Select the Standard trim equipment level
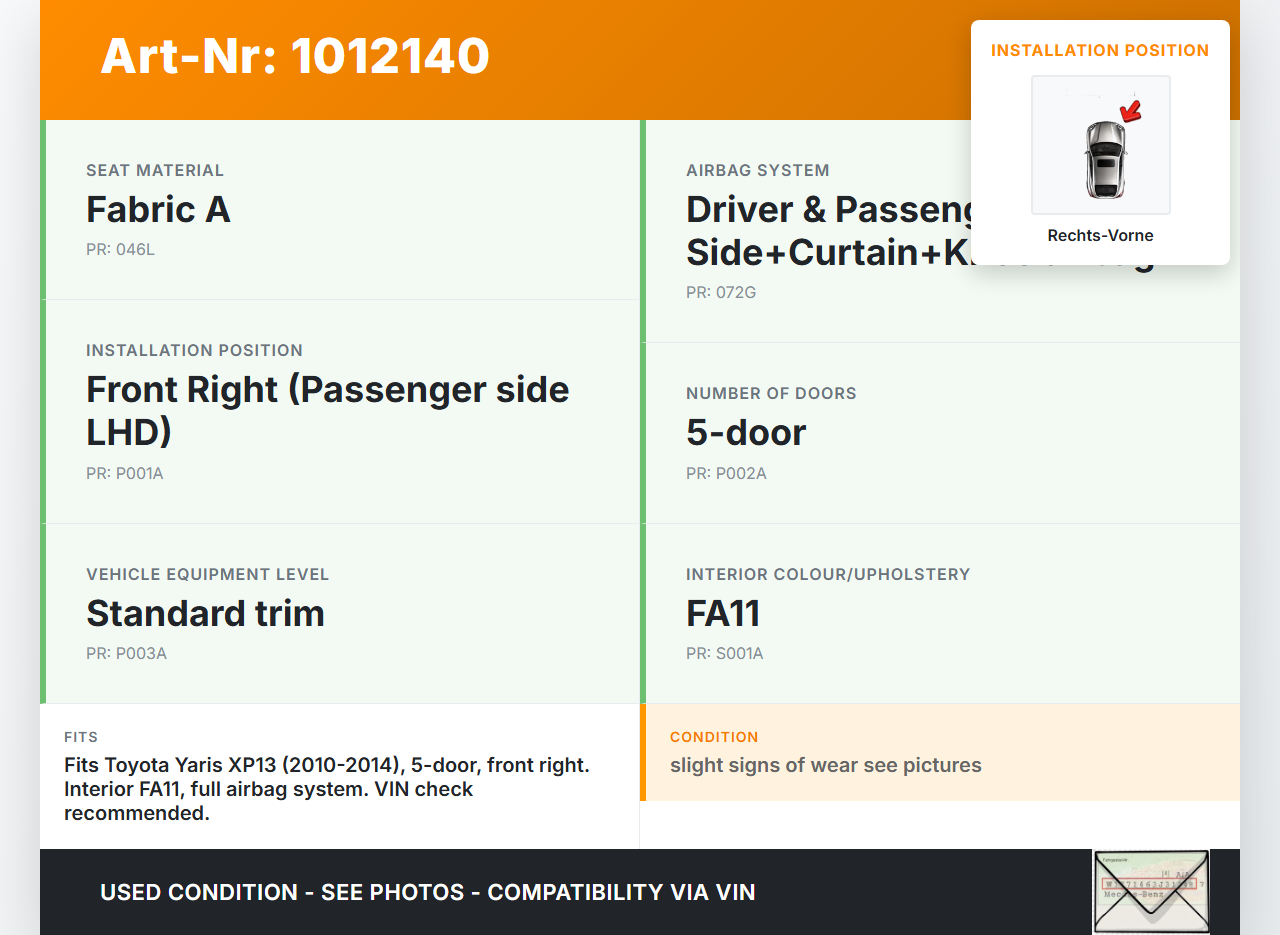Image resolution: width=1280 pixels, height=935 pixels. pos(205,613)
